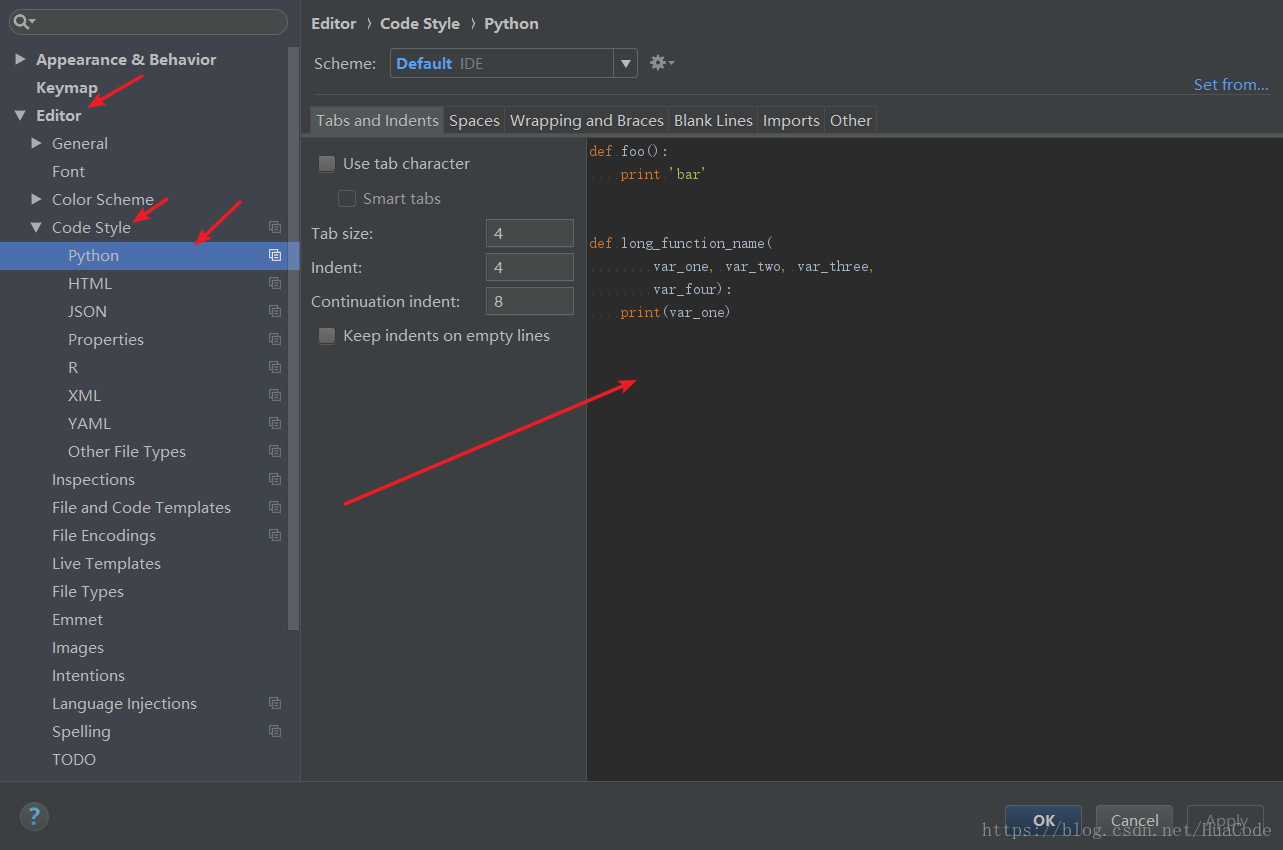Click Code Style in the breadcrumb
This screenshot has width=1283, height=850.
pos(420,24)
